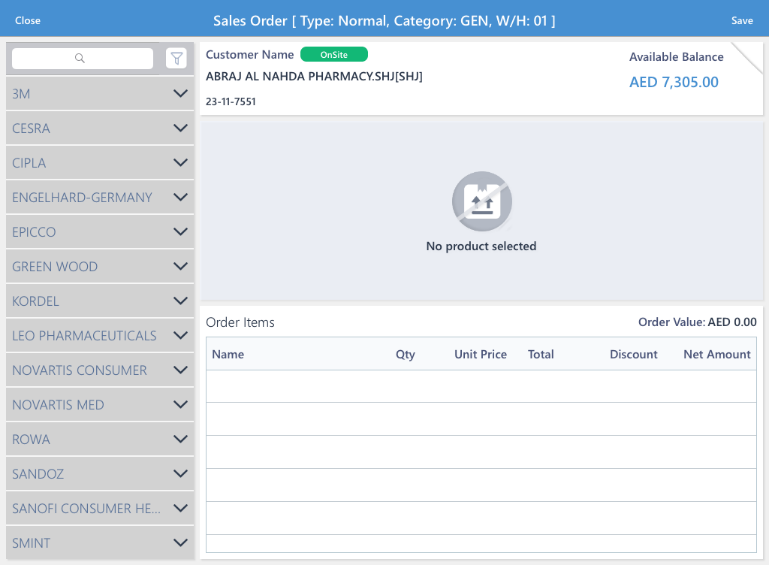
Task: Expand the ENGELHARD-GERMANY chevron
Action: (x=180, y=197)
